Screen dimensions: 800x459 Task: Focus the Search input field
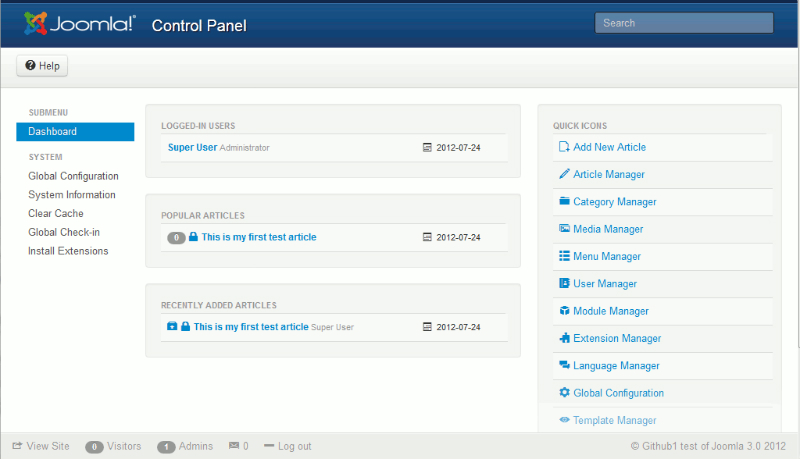[x=684, y=23]
